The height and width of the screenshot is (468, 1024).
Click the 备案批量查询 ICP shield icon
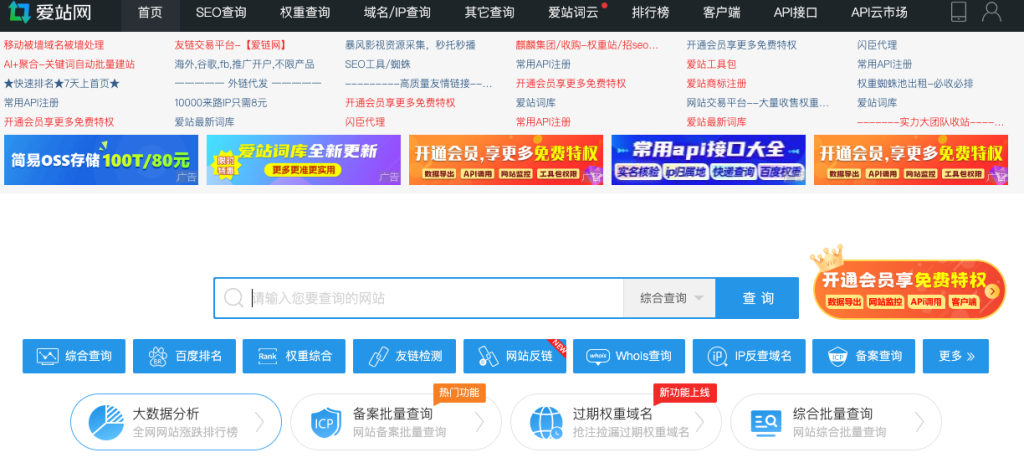click(326, 422)
